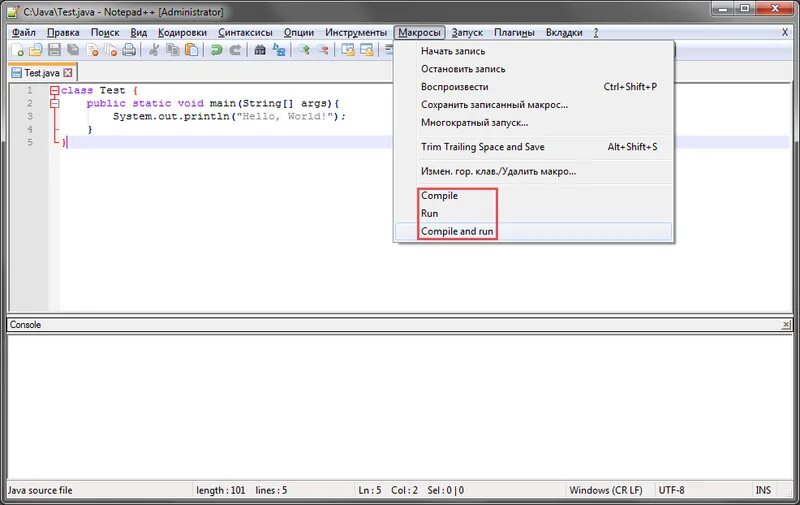The image size is (800, 505).
Task: Open the Правка menu
Action: pos(63,33)
